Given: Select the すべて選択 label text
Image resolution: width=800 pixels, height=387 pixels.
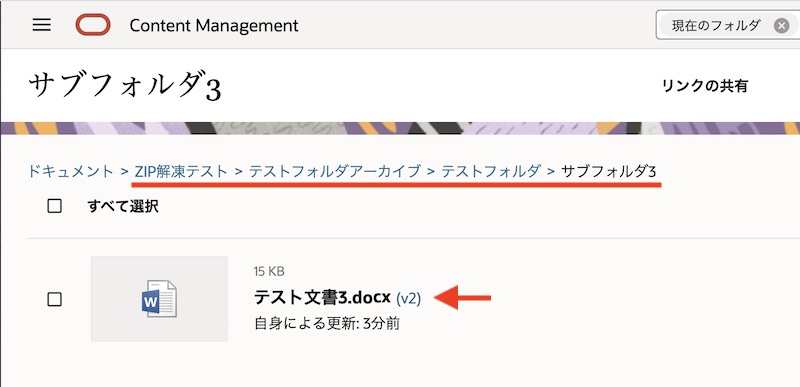Looking at the screenshot, I should point(123,206).
